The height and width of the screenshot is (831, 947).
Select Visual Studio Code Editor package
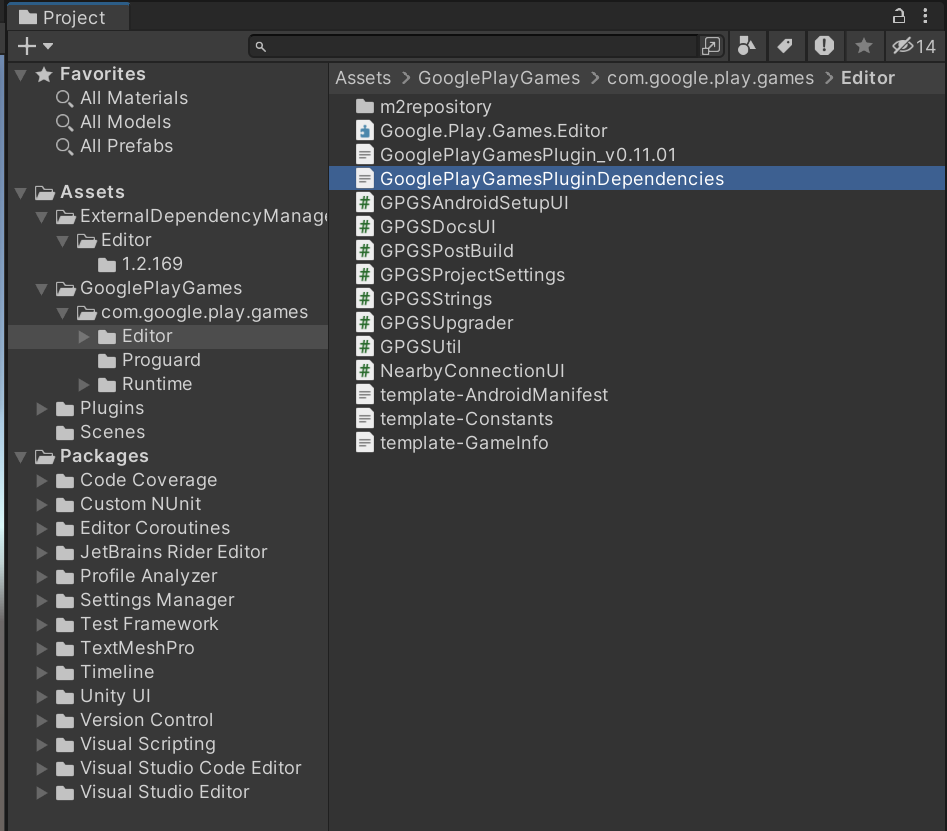(x=190, y=768)
